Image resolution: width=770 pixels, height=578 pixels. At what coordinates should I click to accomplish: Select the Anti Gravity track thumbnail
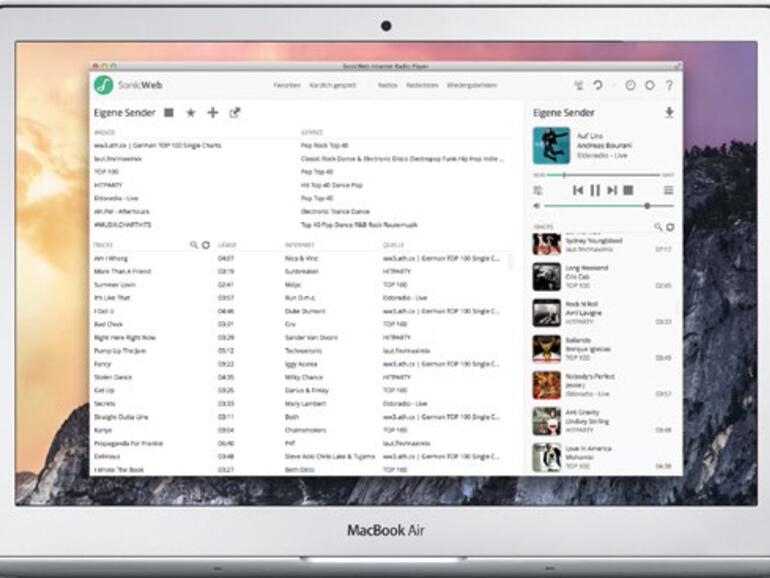(547, 421)
